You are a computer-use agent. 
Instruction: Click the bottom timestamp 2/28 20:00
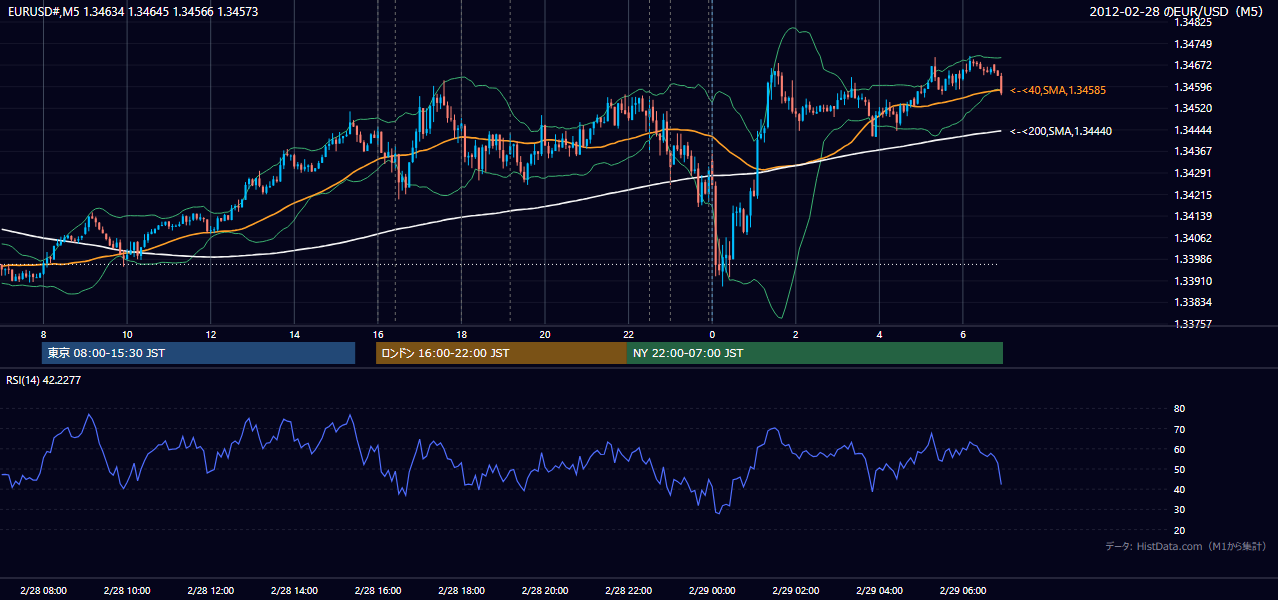[x=544, y=591]
